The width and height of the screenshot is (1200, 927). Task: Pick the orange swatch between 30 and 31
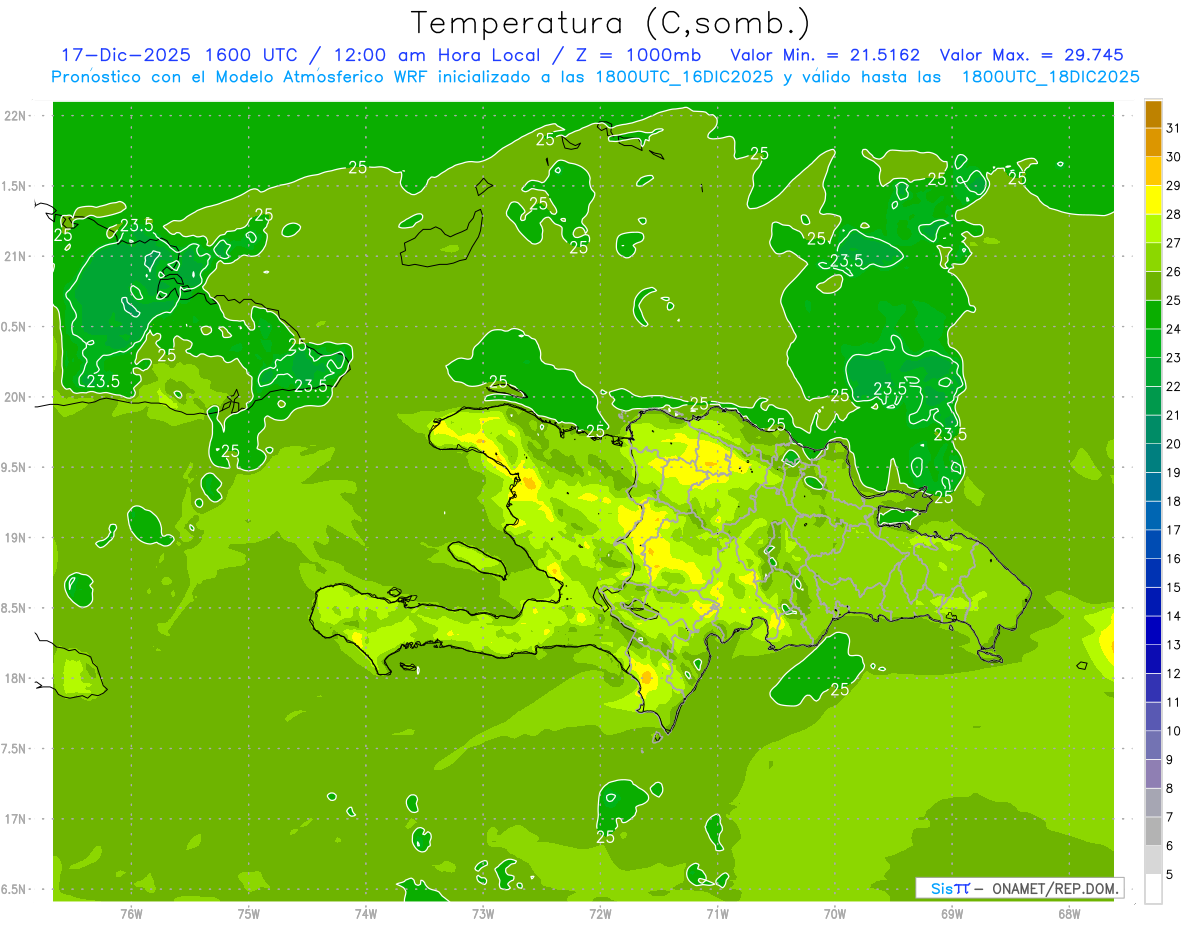click(1153, 143)
